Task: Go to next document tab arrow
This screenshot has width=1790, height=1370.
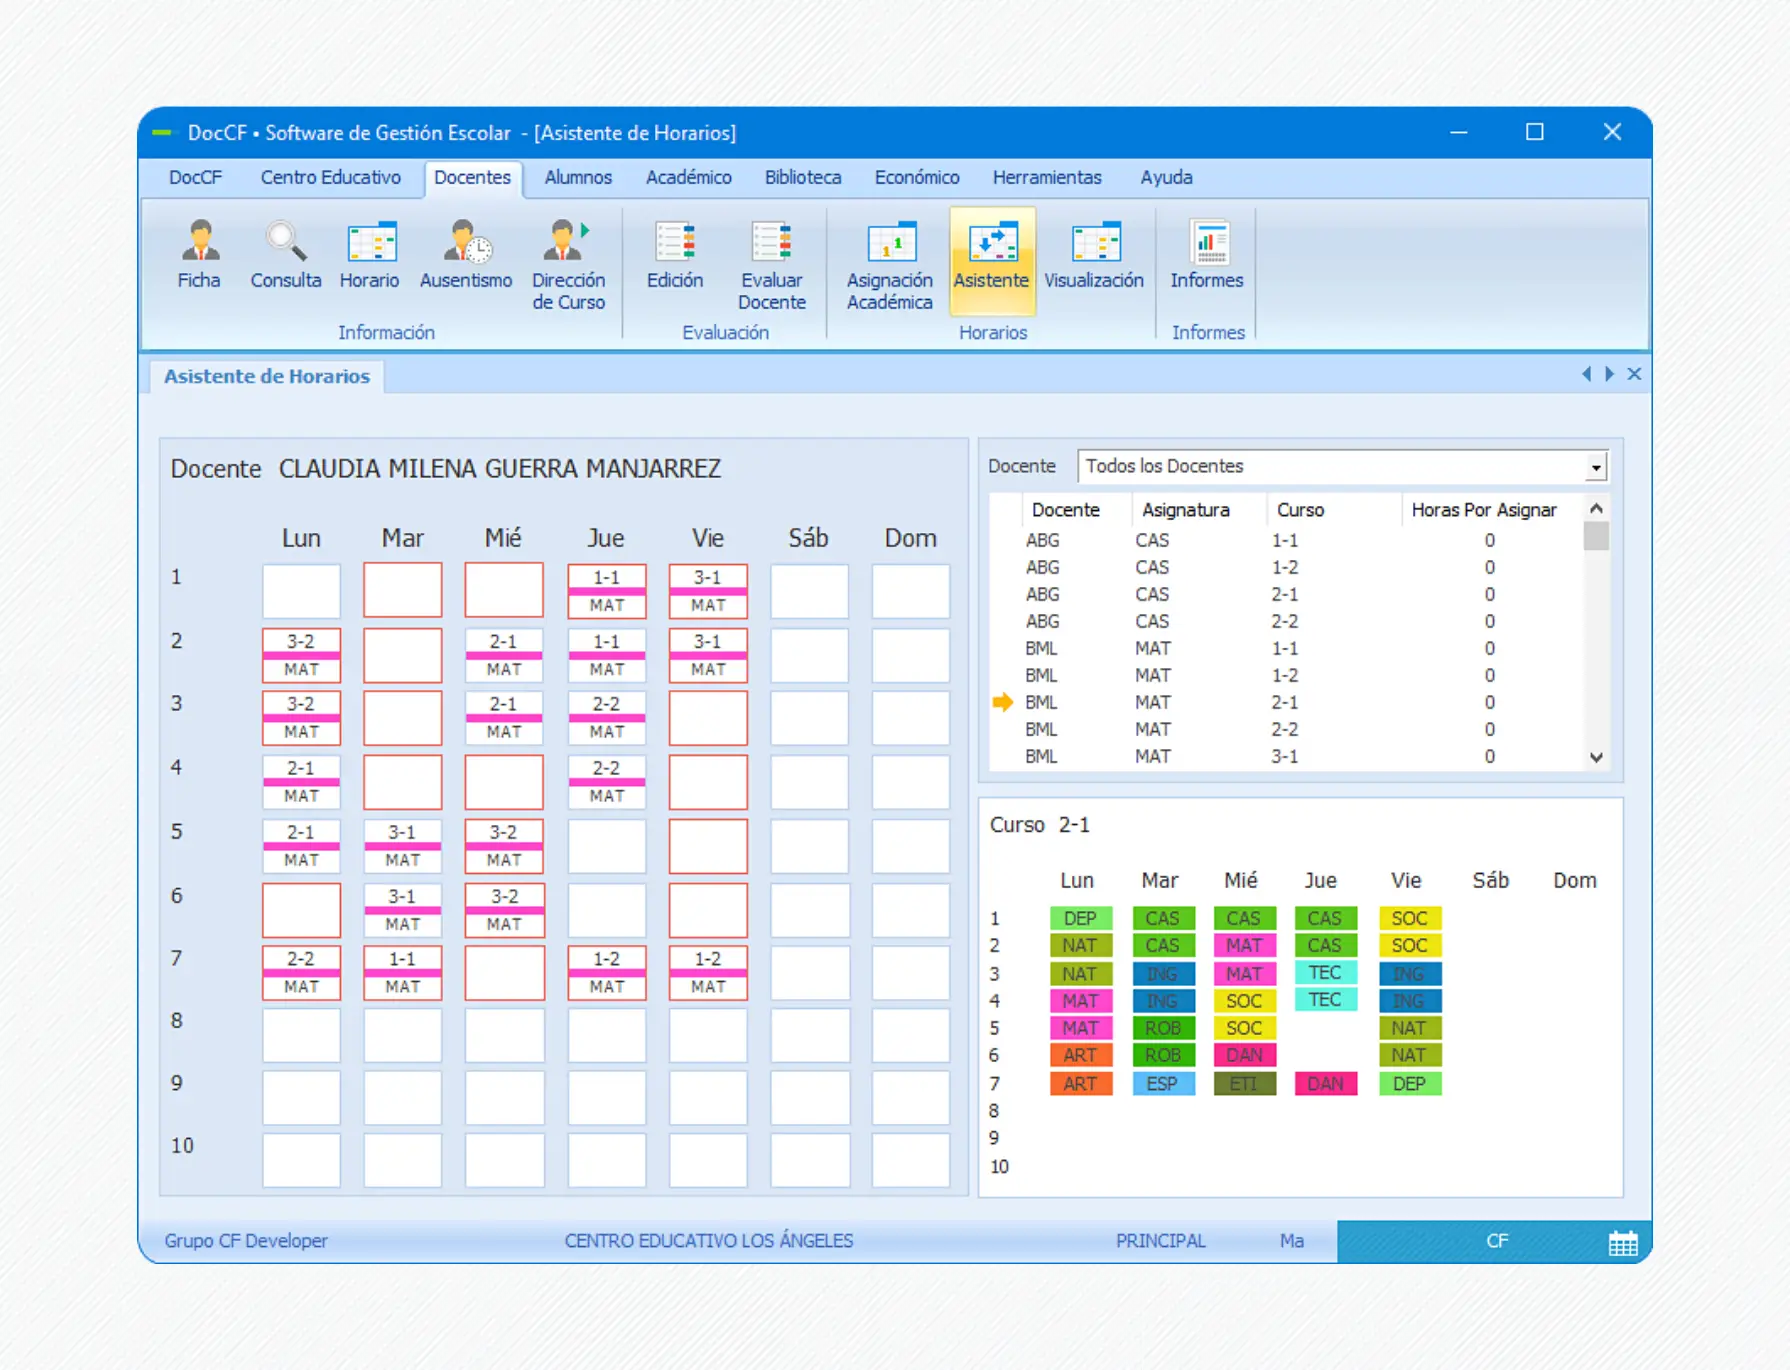Action: [x=1609, y=374]
